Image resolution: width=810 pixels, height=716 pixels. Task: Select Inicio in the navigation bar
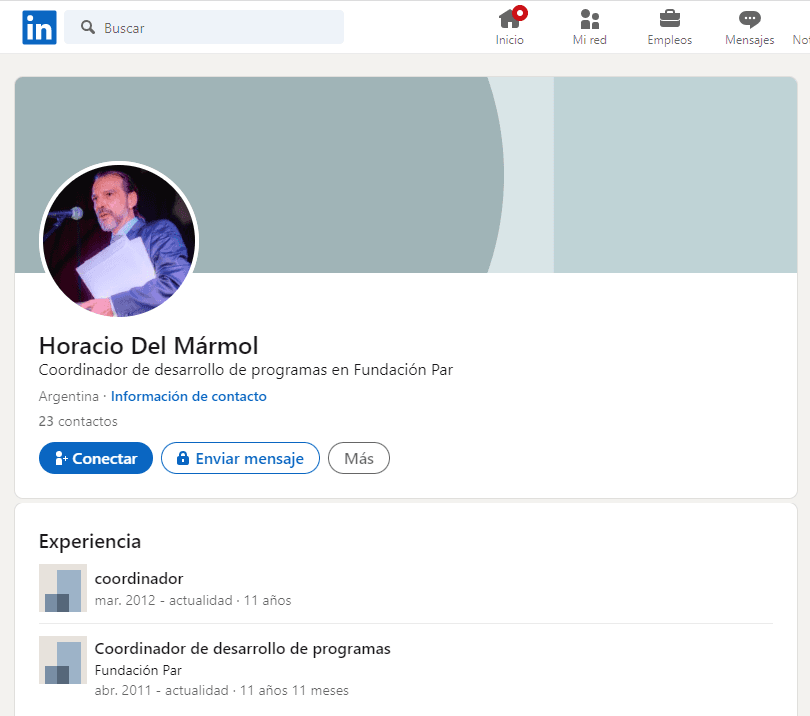click(x=509, y=40)
